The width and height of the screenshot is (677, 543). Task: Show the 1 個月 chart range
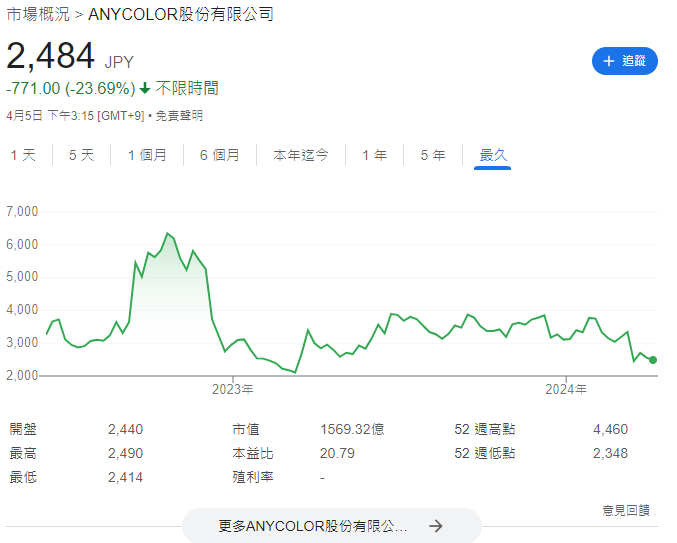[x=147, y=155]
